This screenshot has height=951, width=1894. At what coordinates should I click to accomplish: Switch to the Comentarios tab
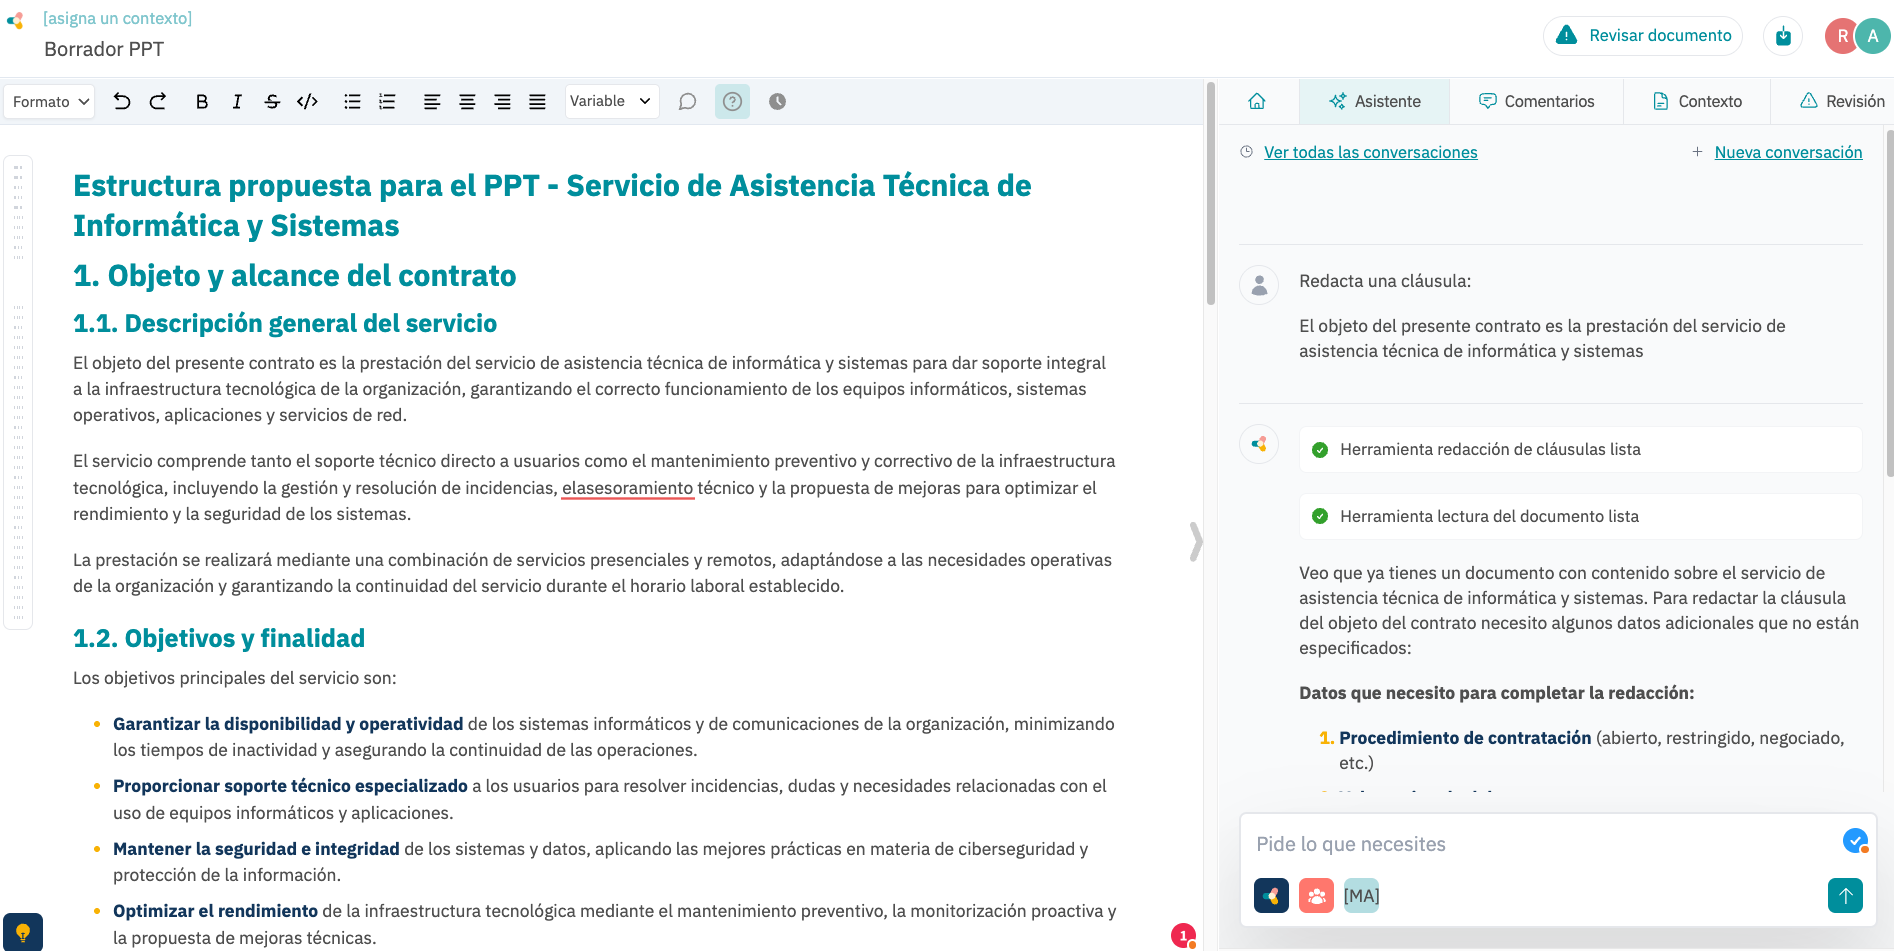click(1537, 101)
